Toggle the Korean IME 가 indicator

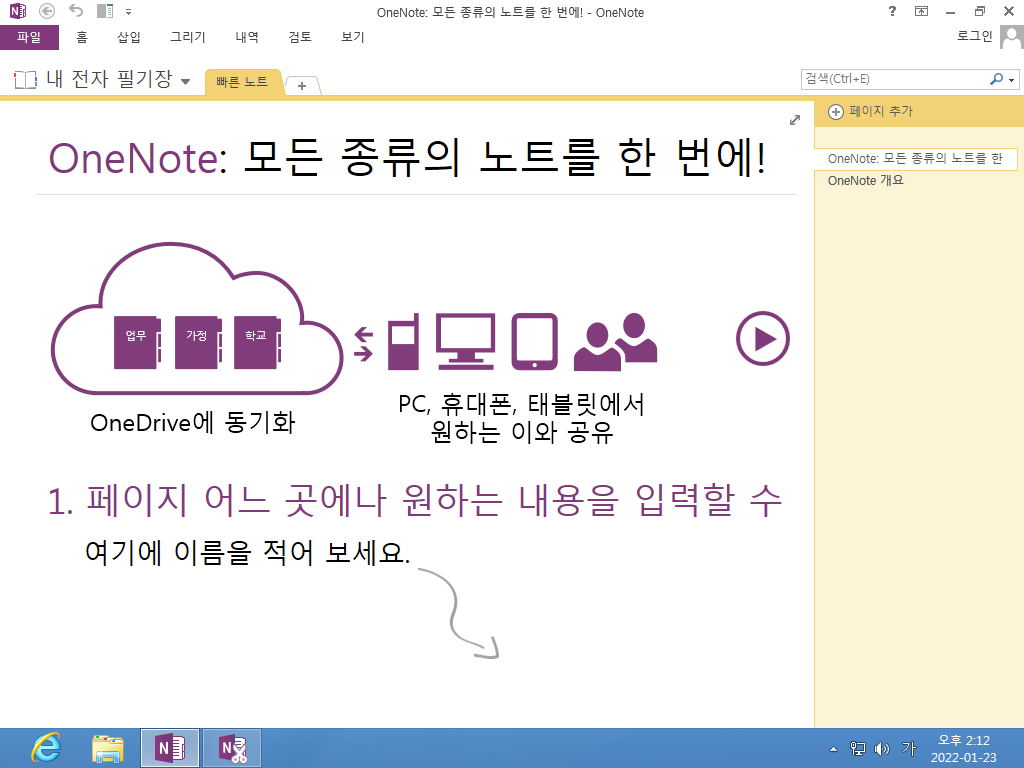pyautogui.click(x=909, y=748)
